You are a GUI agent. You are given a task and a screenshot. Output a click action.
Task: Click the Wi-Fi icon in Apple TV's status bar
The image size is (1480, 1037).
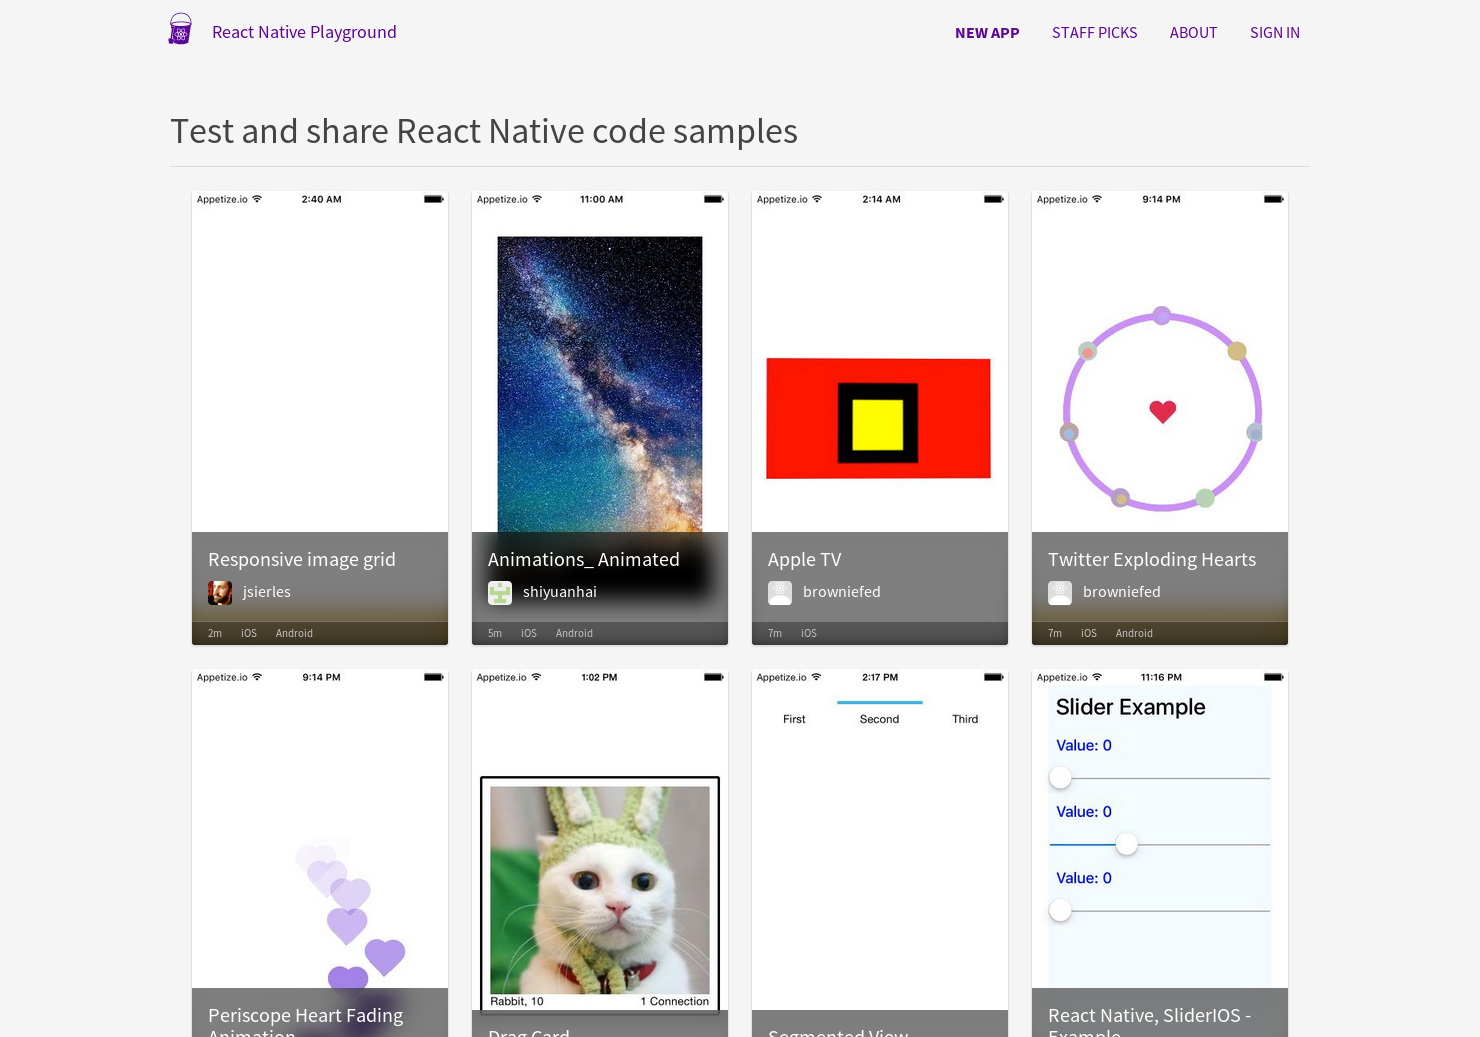pyautogui.click(x=816, y=199)
